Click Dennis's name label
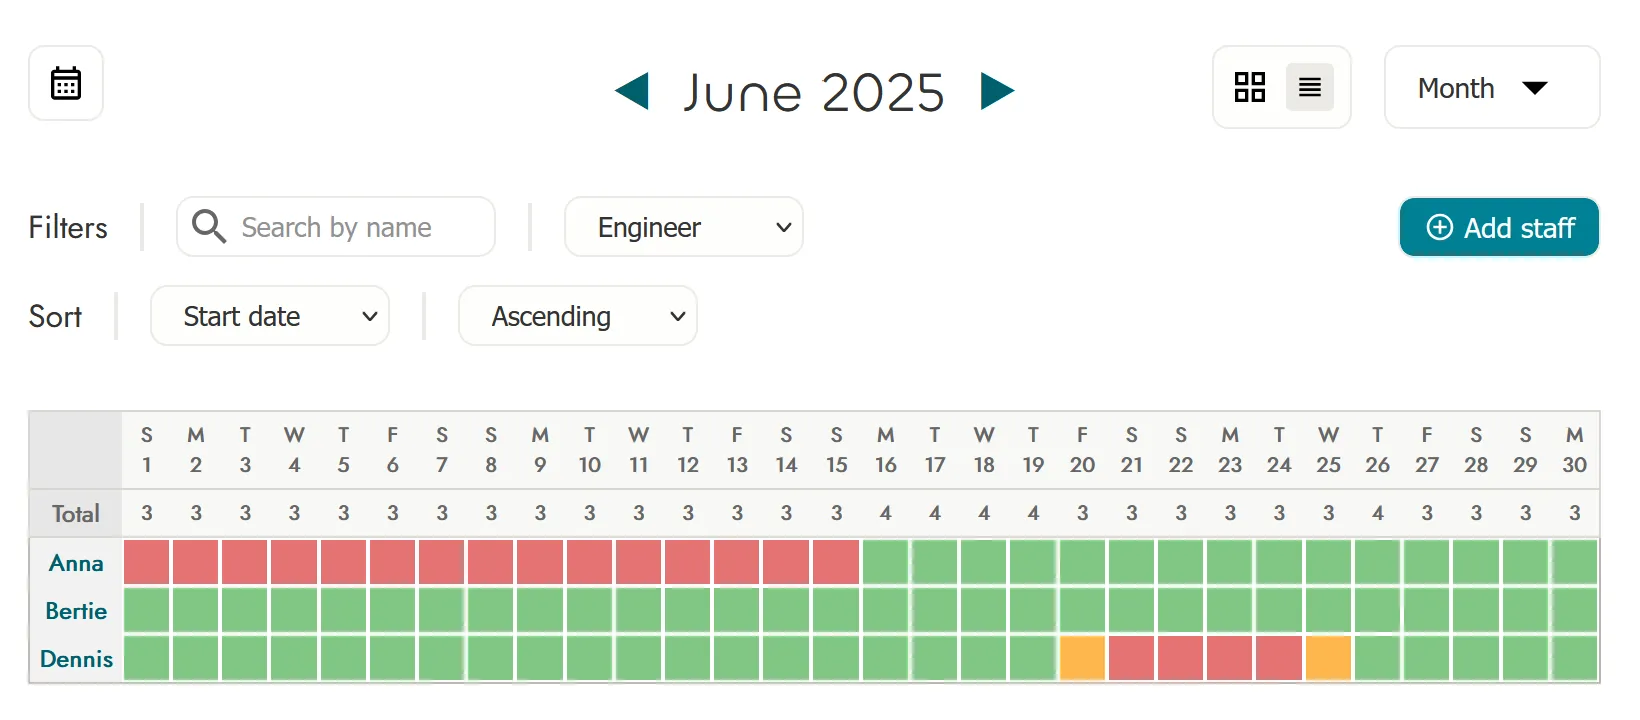Image resolution: width=1640 pixels, height=720 pixels. coord(76,658)
